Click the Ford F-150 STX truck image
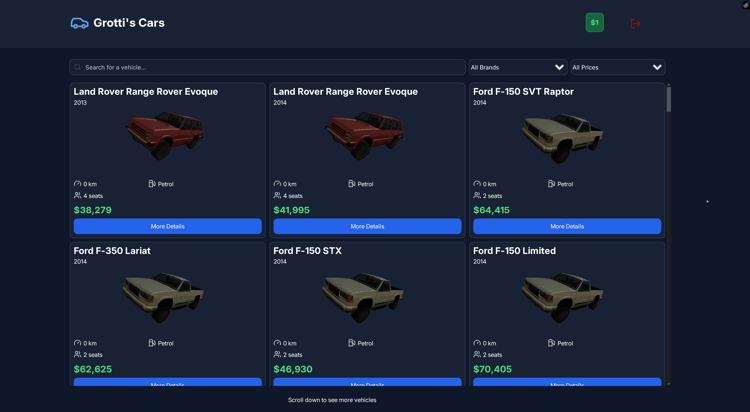The image size is (750, 412). pos(363,297)
